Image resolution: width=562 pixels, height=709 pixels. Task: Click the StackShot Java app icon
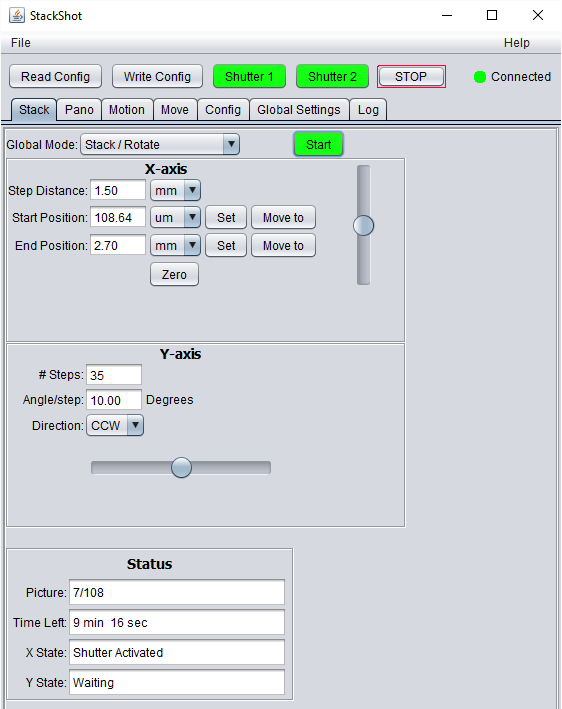click(17, 15)
